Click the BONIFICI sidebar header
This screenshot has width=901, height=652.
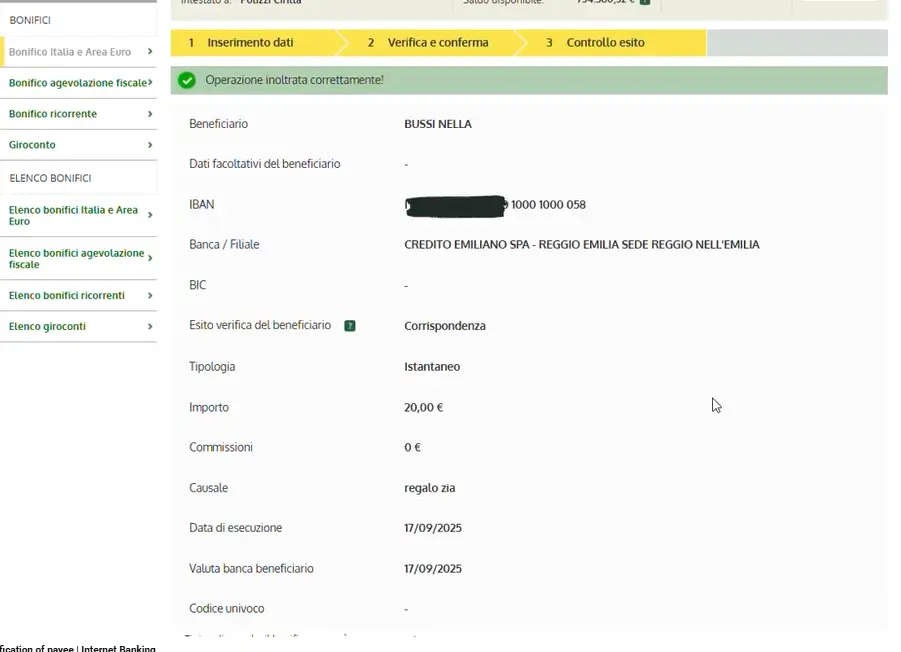[30, 19]
